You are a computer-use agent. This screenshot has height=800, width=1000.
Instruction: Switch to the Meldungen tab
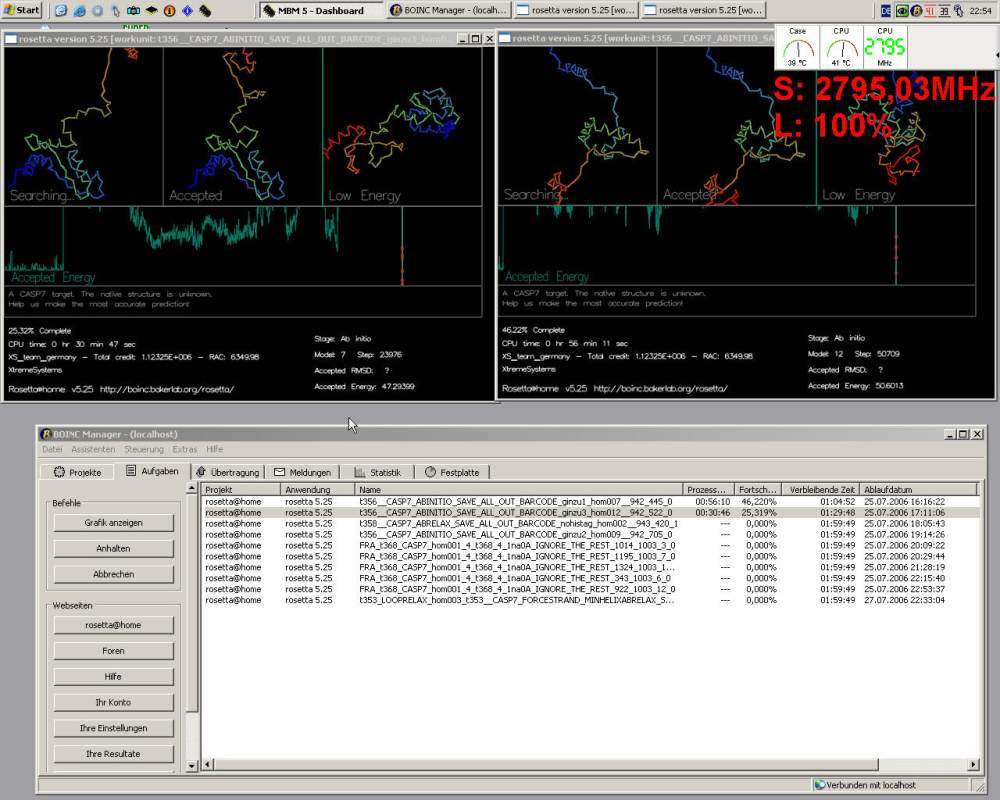click(x=302, y=472)
